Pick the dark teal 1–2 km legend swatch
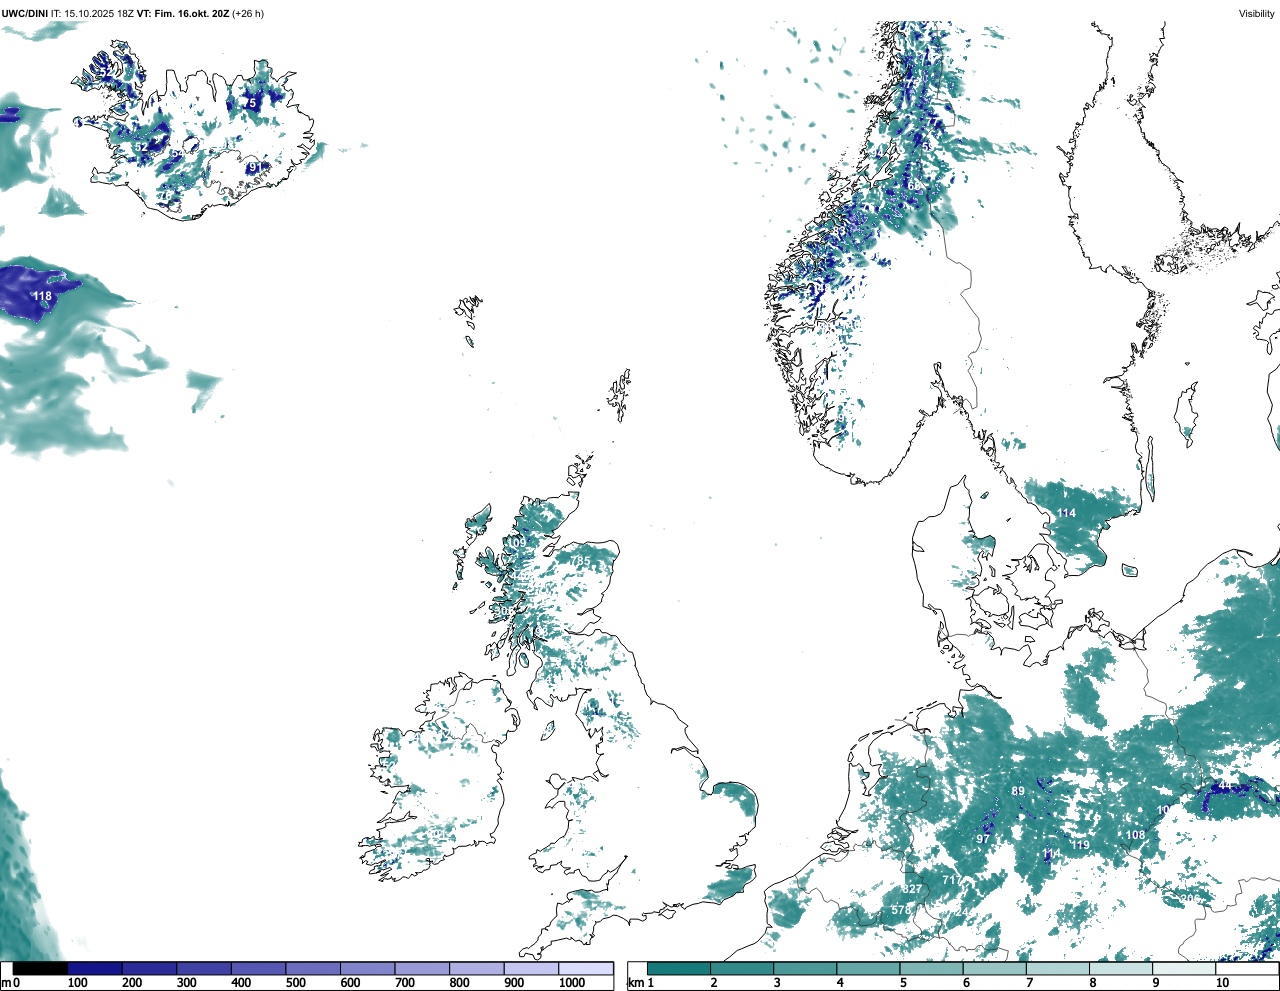1280x991 pixels. pos(680,968)
